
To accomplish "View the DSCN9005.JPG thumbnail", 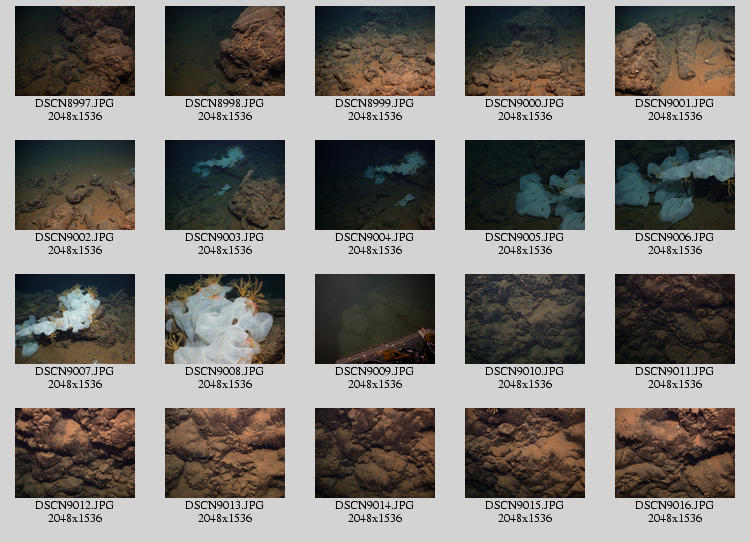I will pyautogui.click(x=525, y=185).
